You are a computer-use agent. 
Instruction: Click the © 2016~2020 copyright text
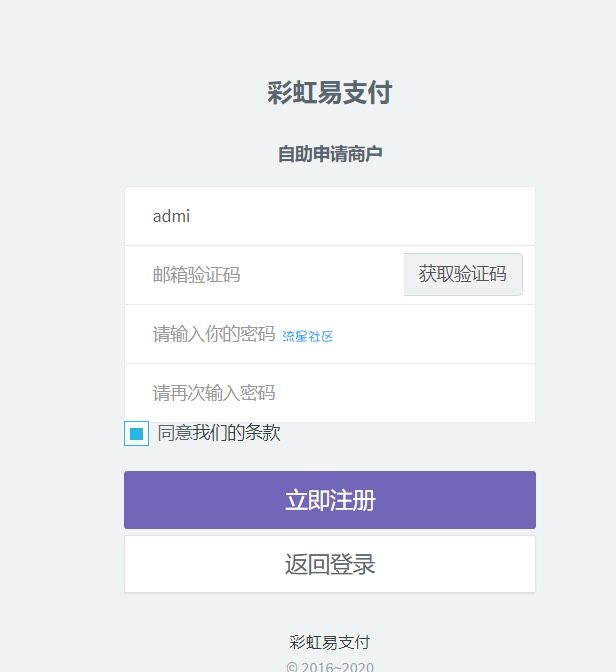330,667
